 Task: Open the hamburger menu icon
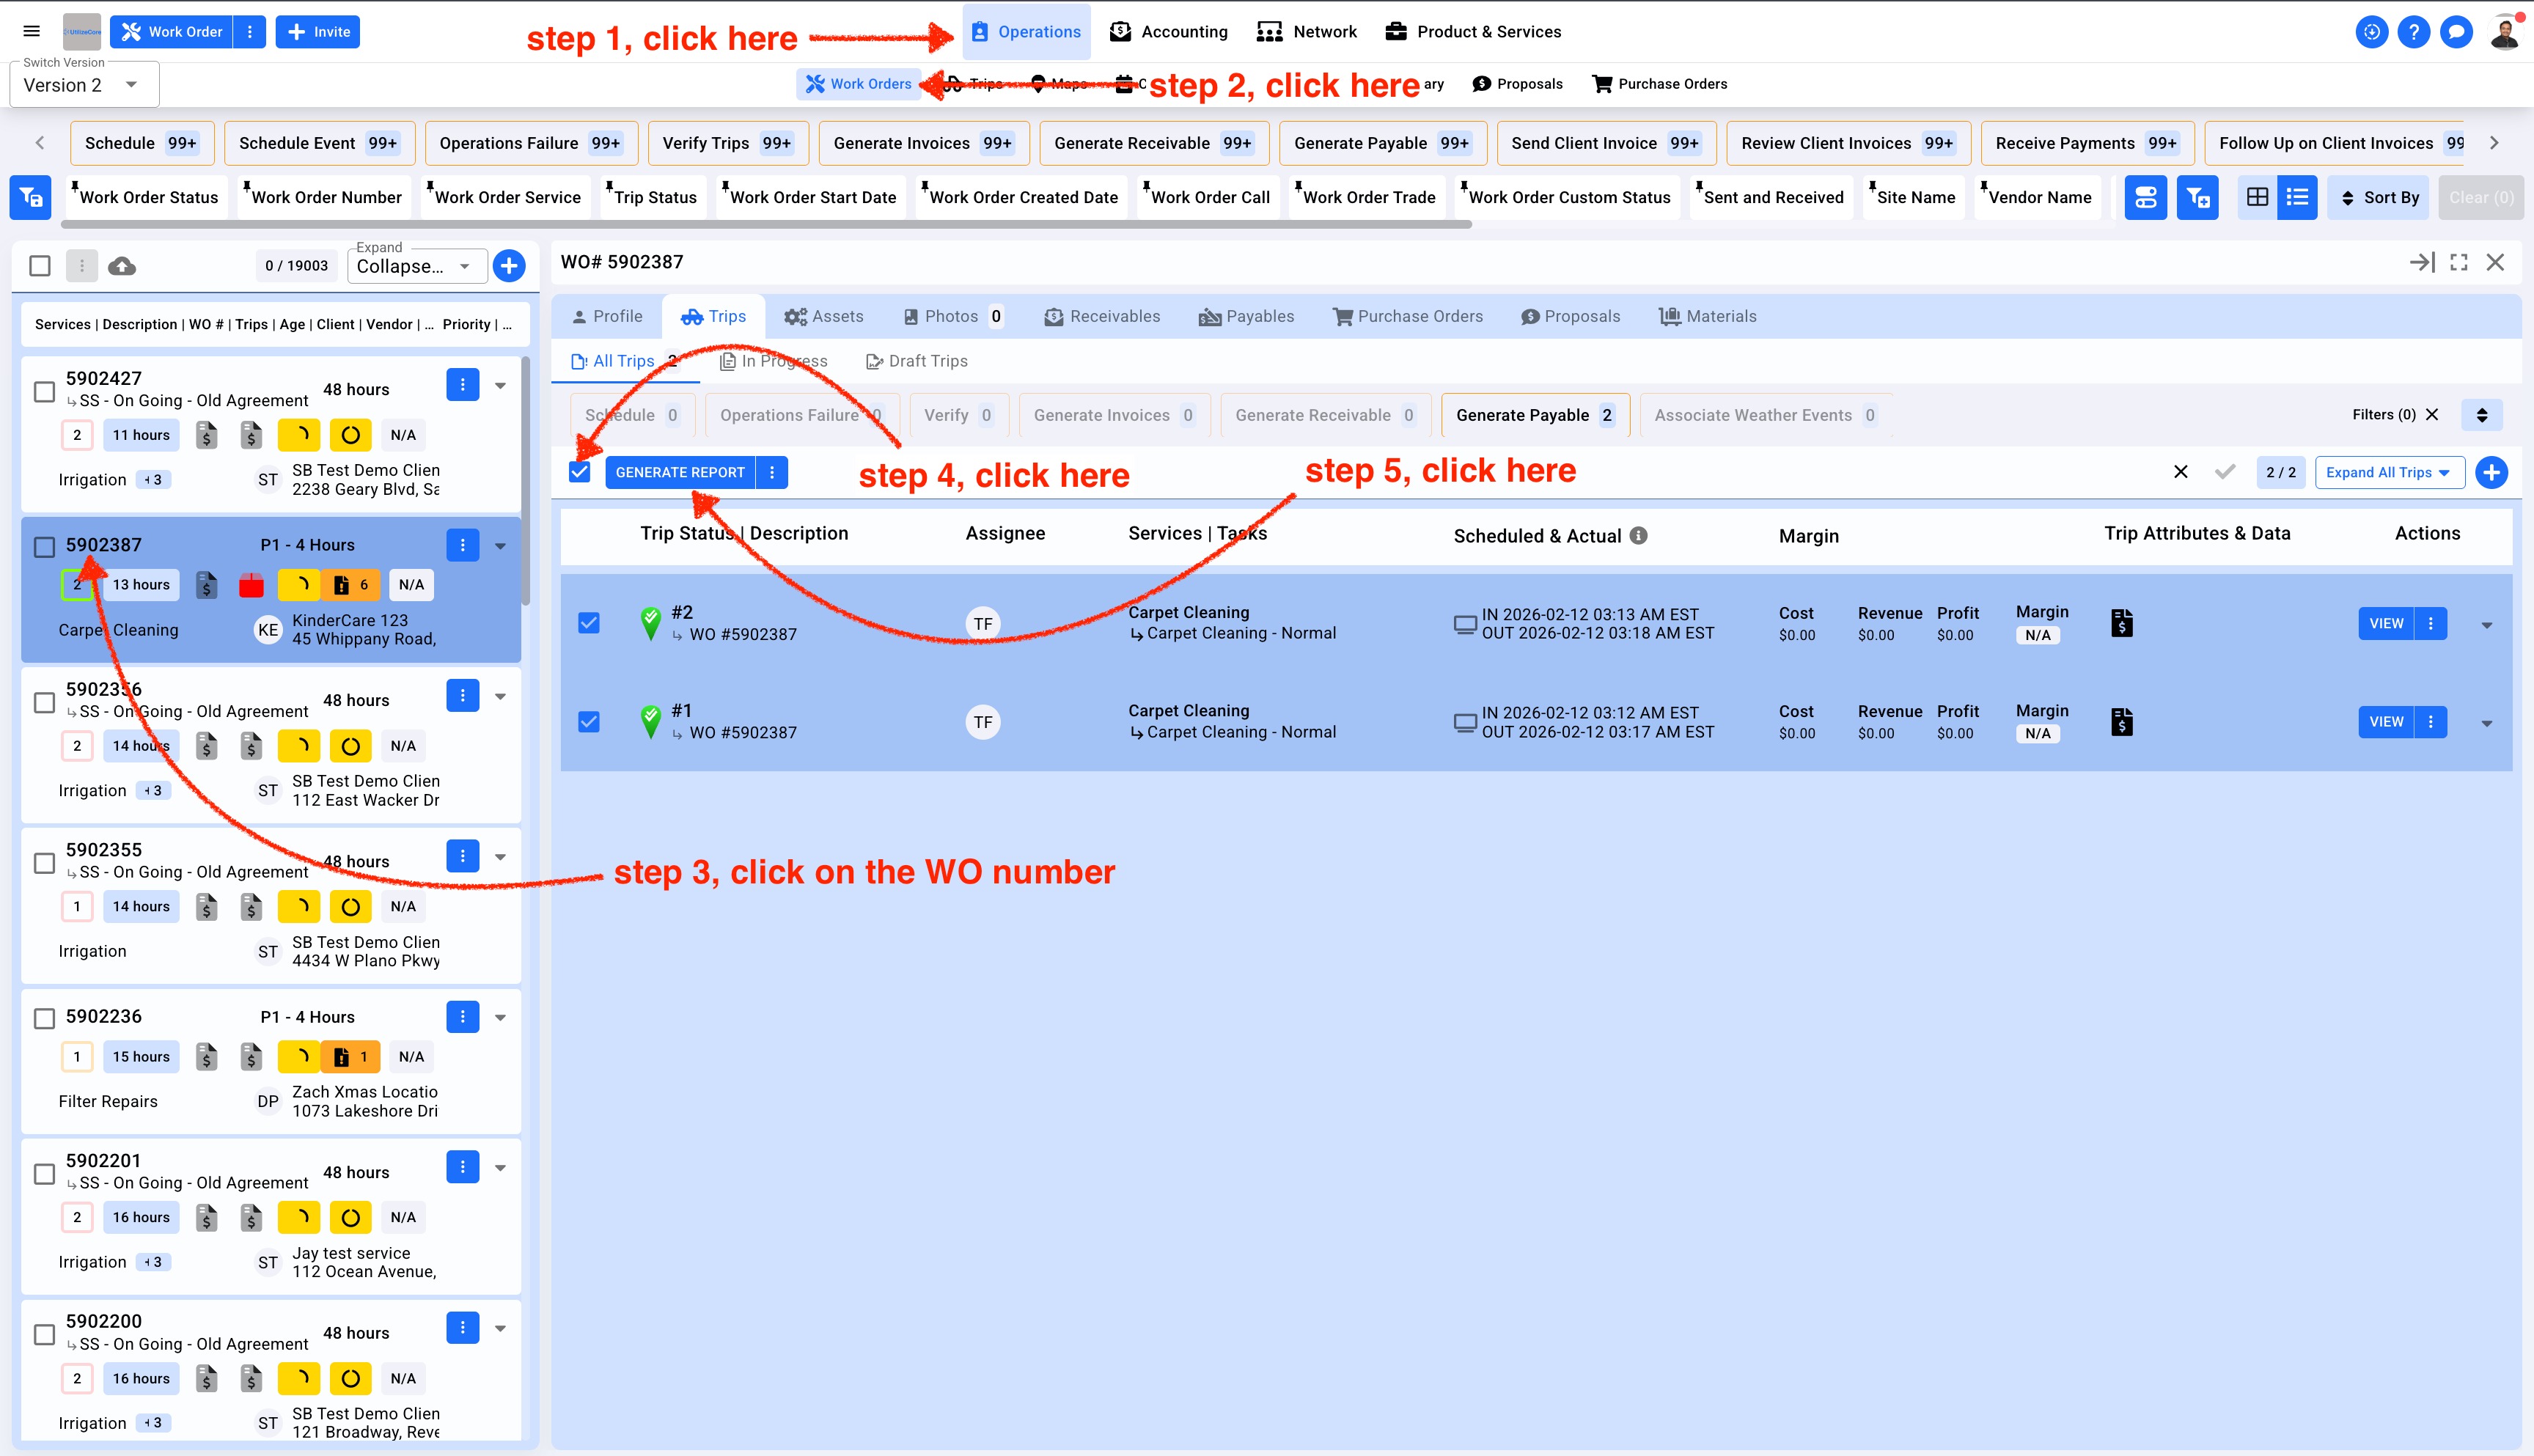coord(32,31)
